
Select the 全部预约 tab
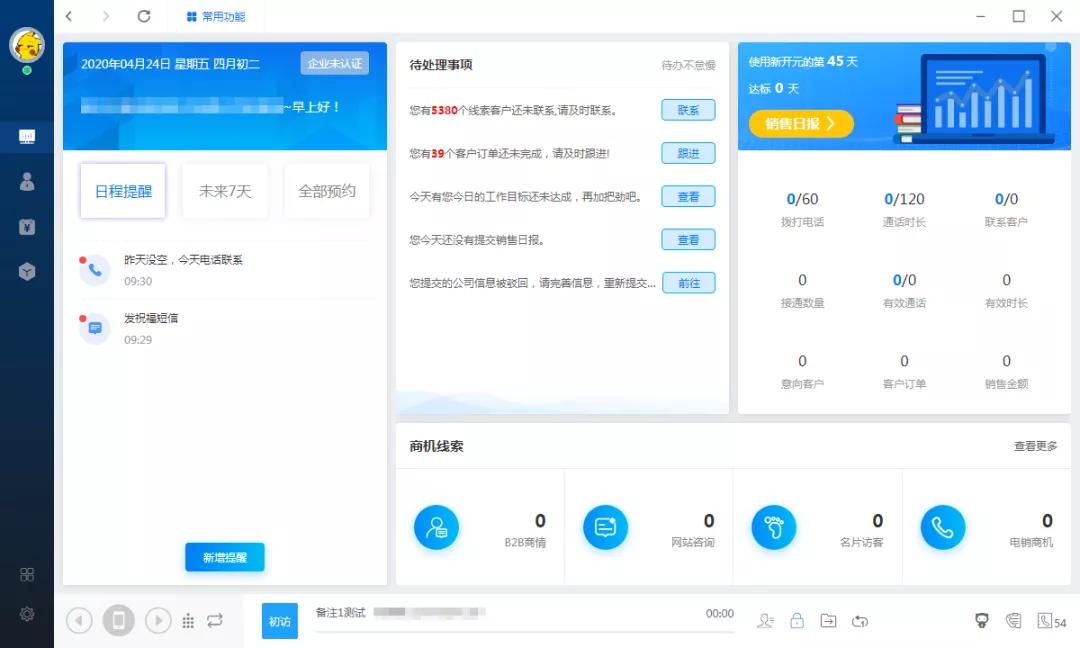pos(327,191)
